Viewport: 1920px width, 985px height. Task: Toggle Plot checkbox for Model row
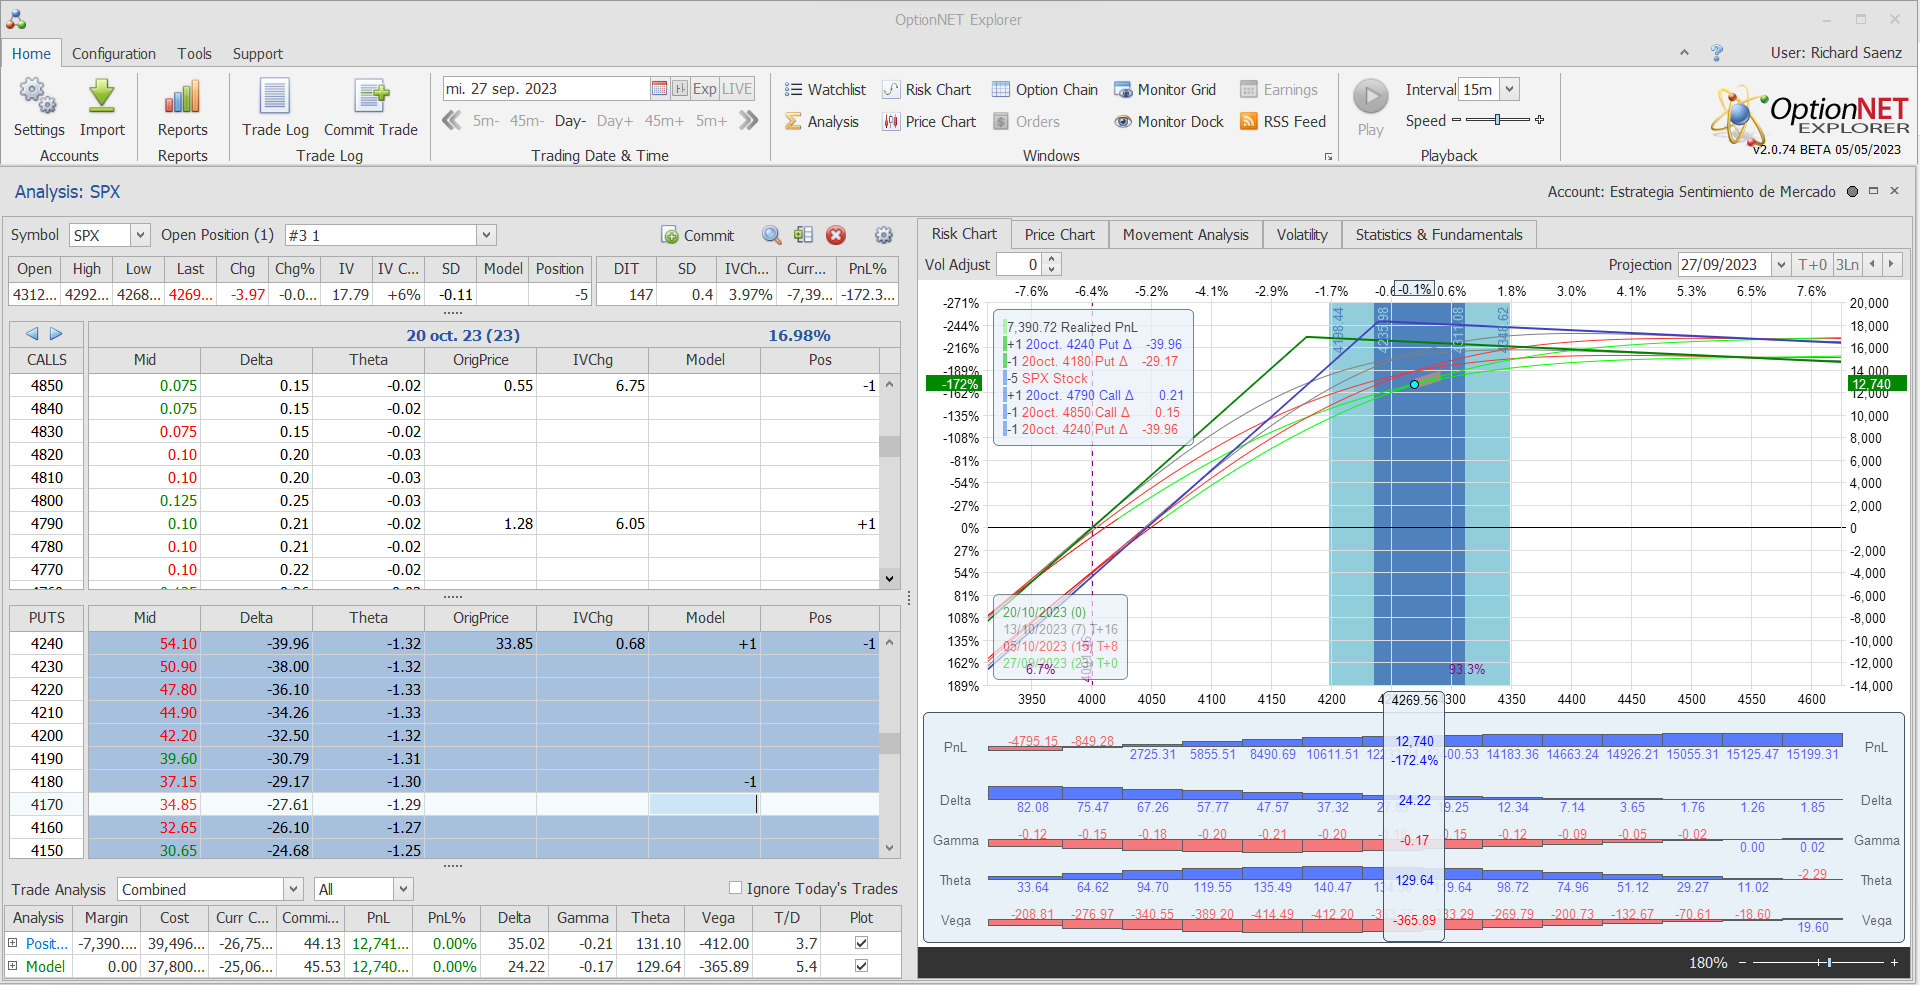click(x=861, y=966)
